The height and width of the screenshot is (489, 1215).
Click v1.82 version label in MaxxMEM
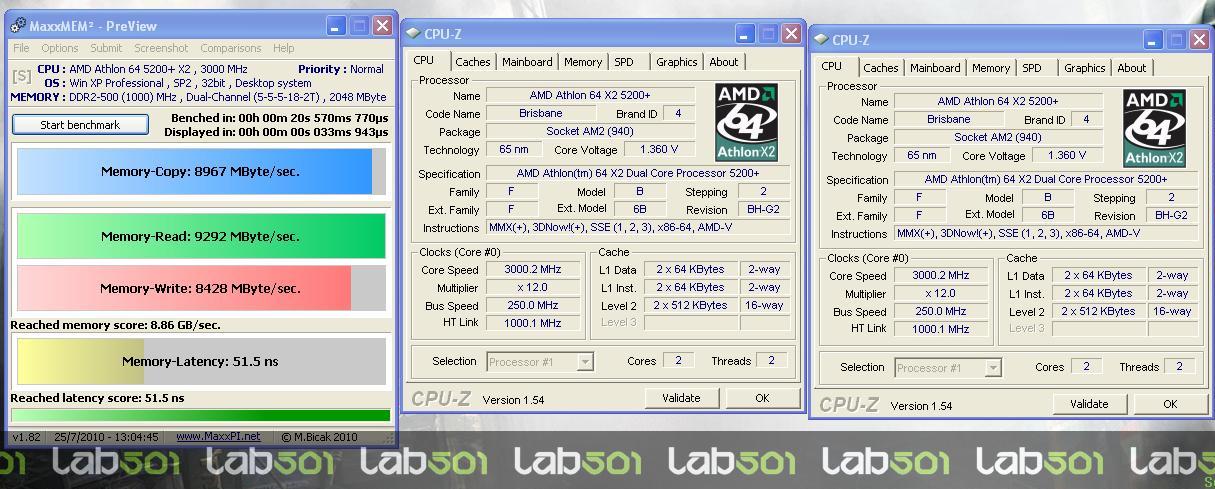point(25,437)
